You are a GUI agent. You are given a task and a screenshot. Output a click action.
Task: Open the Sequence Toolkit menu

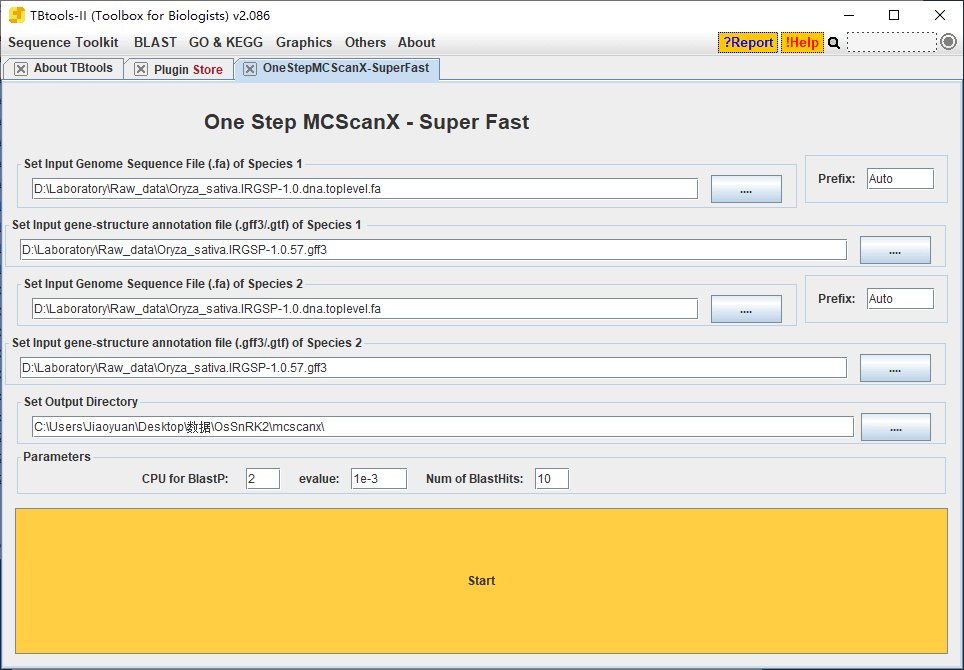(x=63, y=42)
